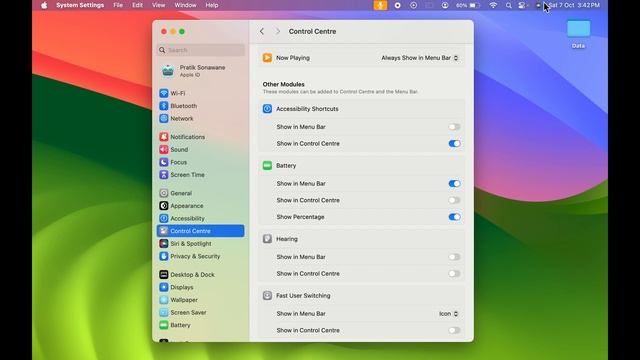This screenshot has width=640, height=360.
Task: Enable Battery Show in Control Centre
Action: point(454,200)
